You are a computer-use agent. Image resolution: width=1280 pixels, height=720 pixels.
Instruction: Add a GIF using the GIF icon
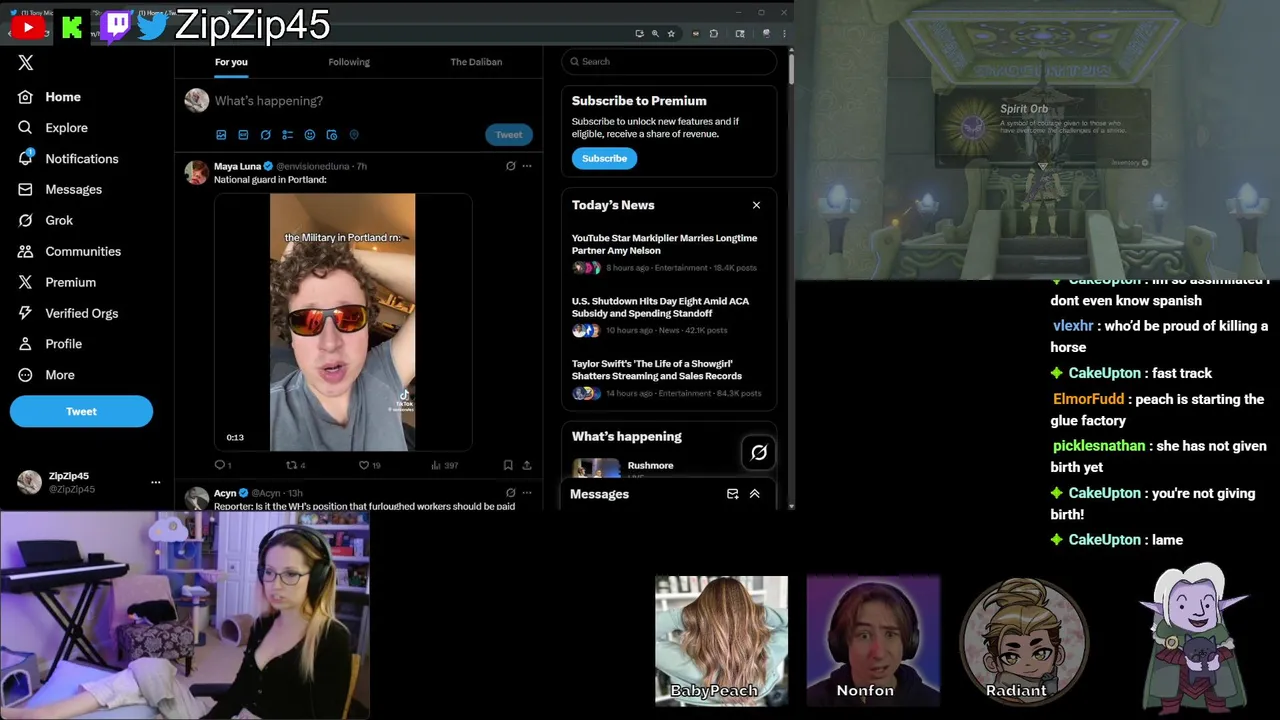click(243, 135)
